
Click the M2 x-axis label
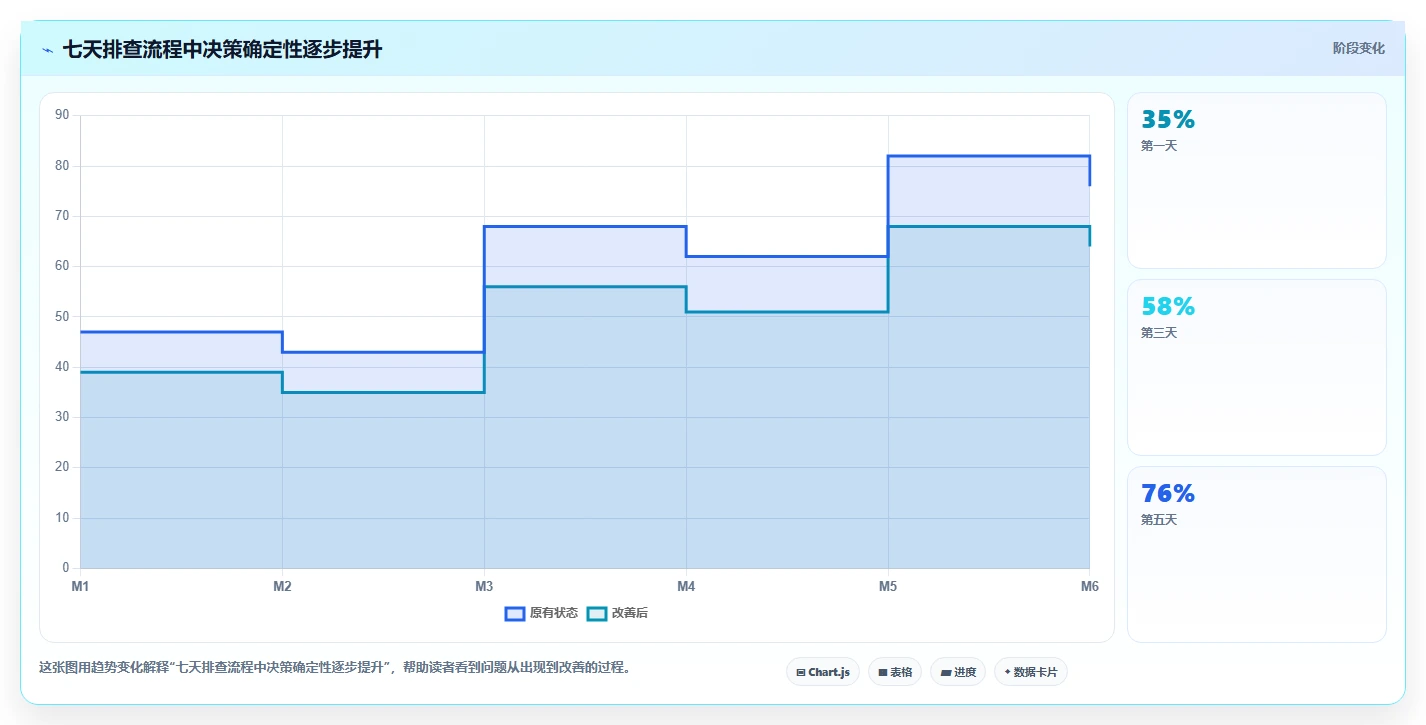(282, 586)
